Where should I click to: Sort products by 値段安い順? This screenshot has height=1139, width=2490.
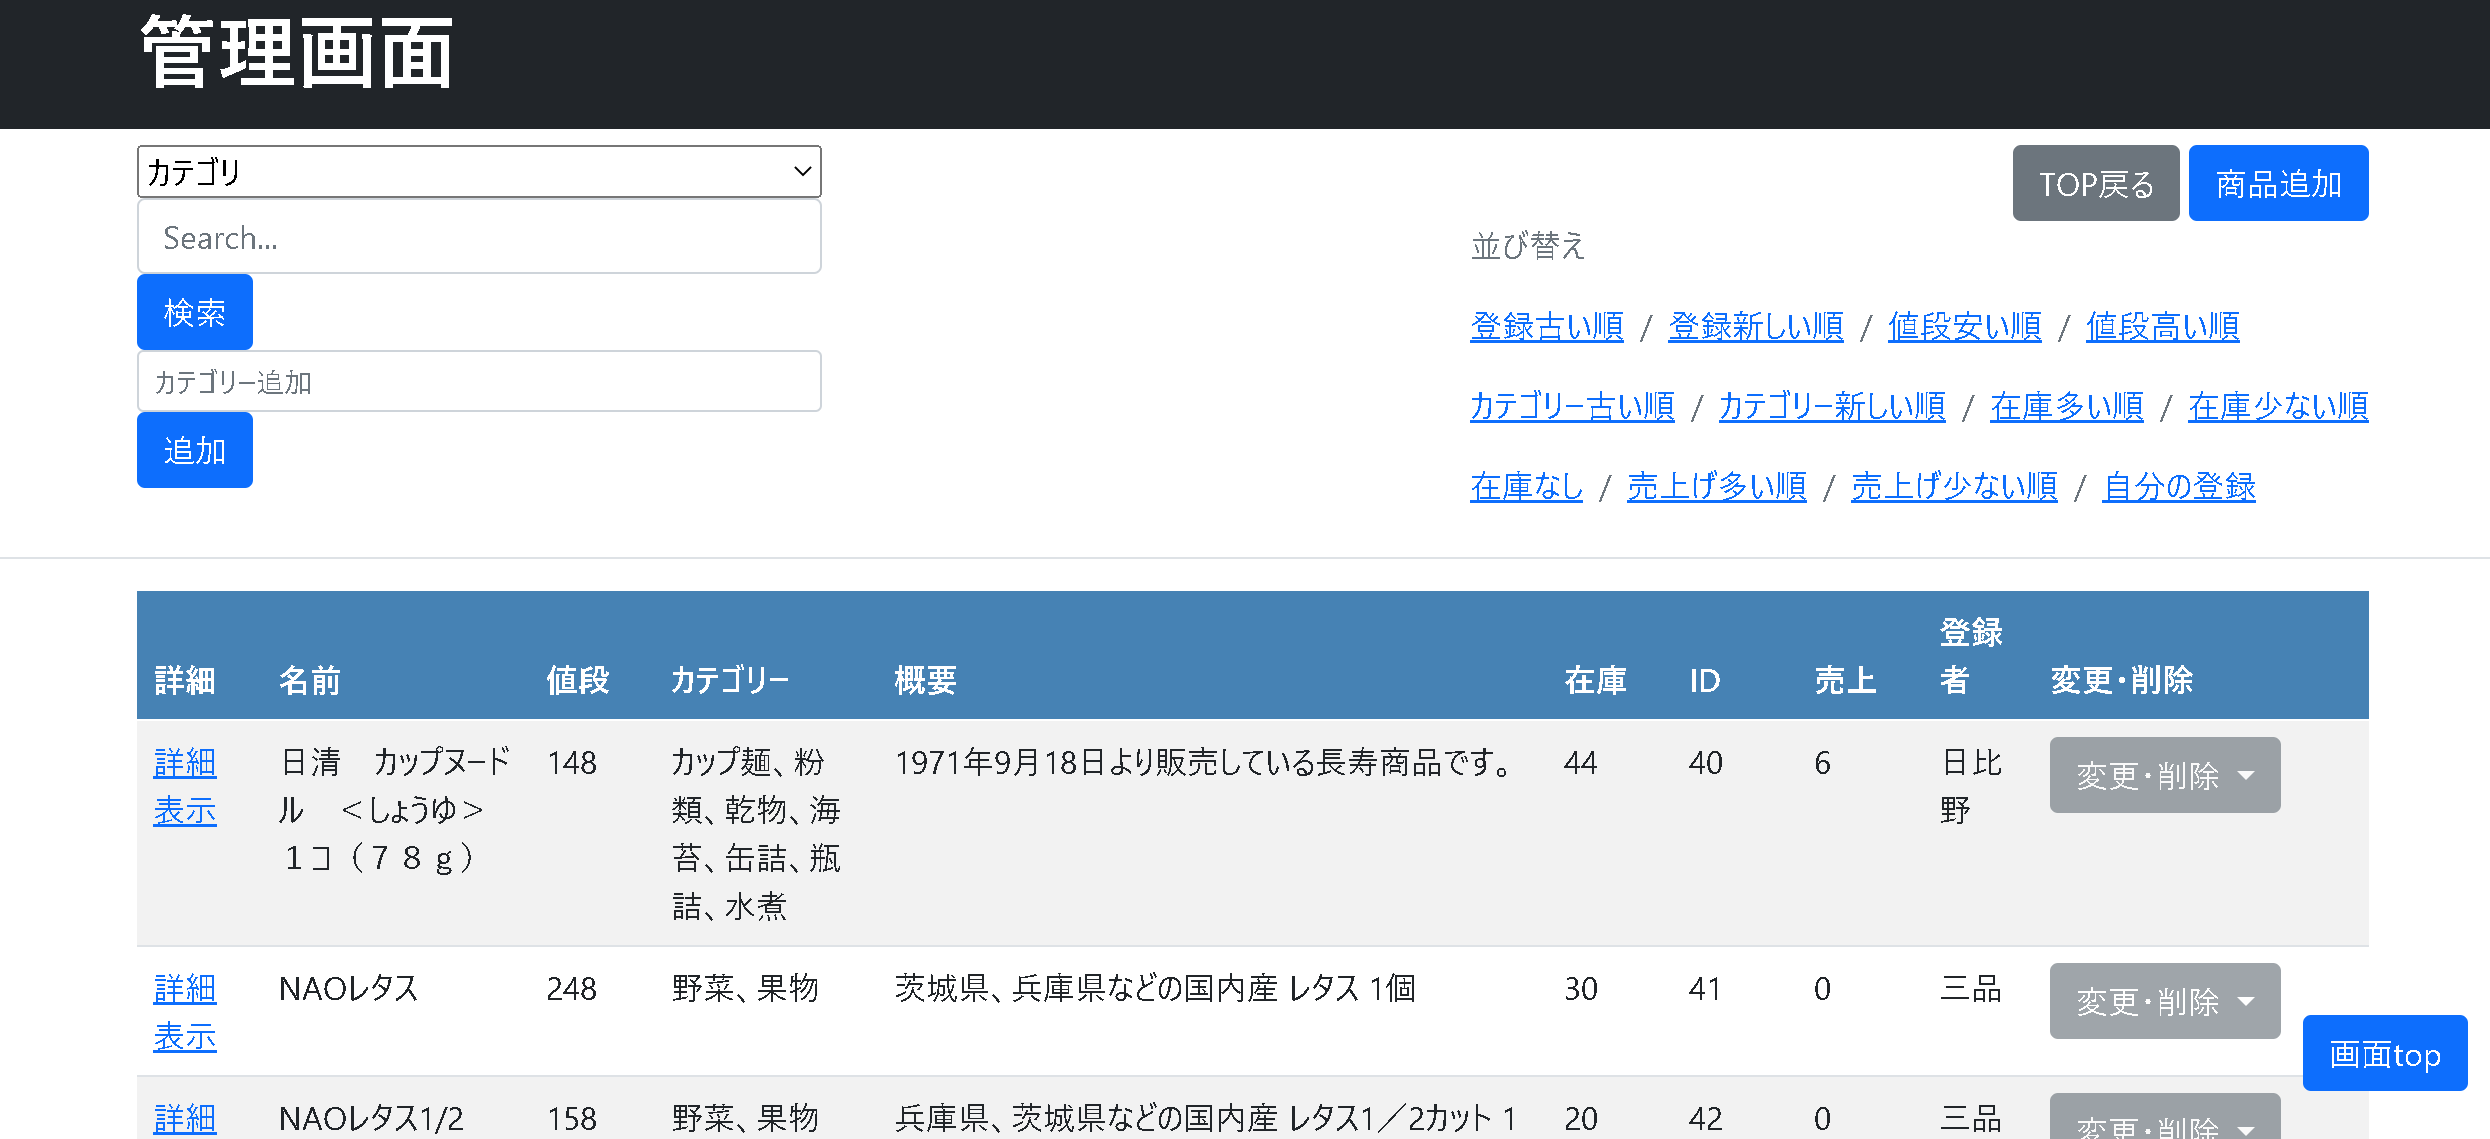point(1963,326)
